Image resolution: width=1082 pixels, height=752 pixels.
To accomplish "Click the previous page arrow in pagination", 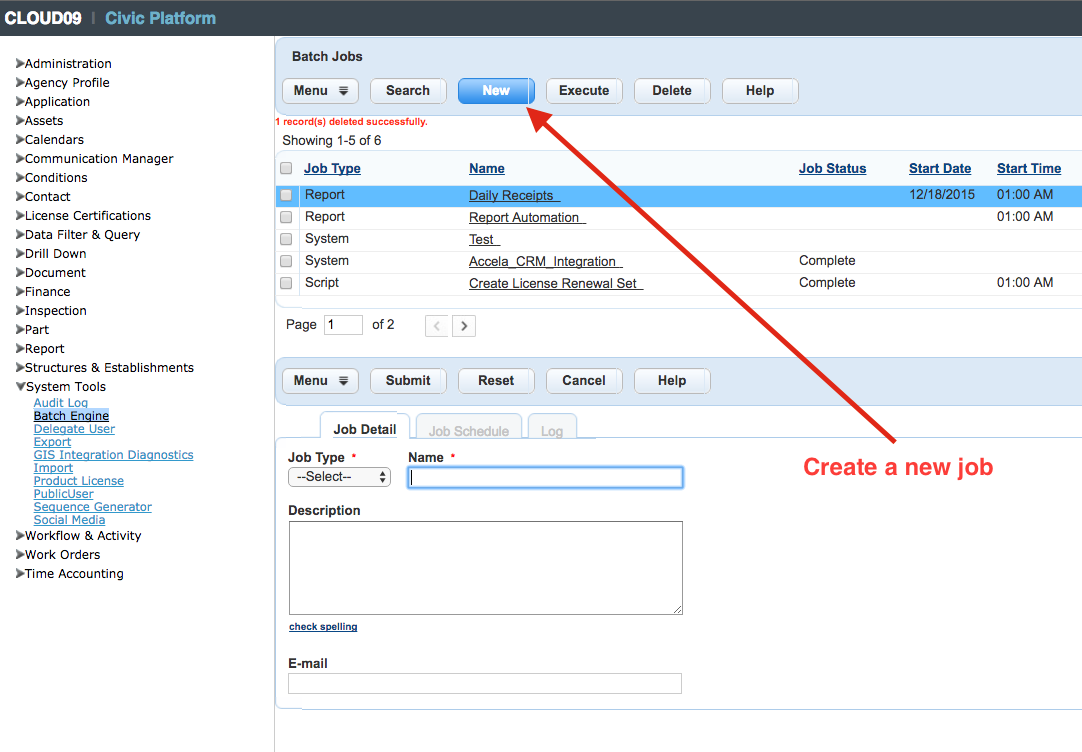I will [x=437, y=326].
